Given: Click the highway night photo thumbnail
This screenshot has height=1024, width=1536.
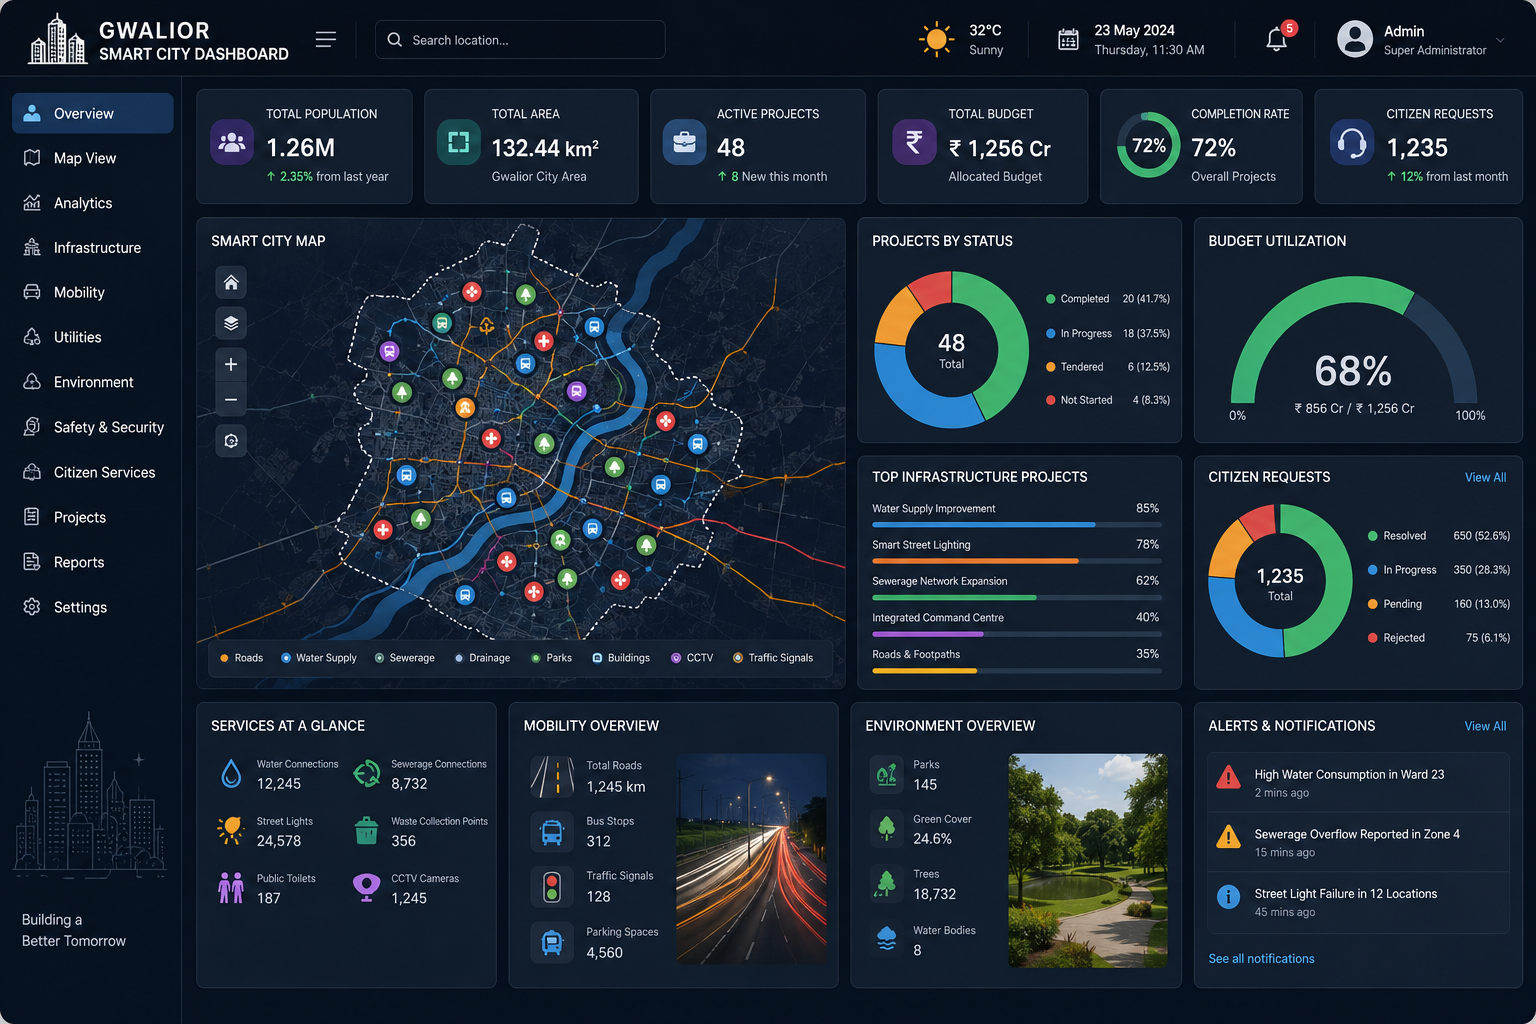Looking at the screenshot, I should click(752, 859).
